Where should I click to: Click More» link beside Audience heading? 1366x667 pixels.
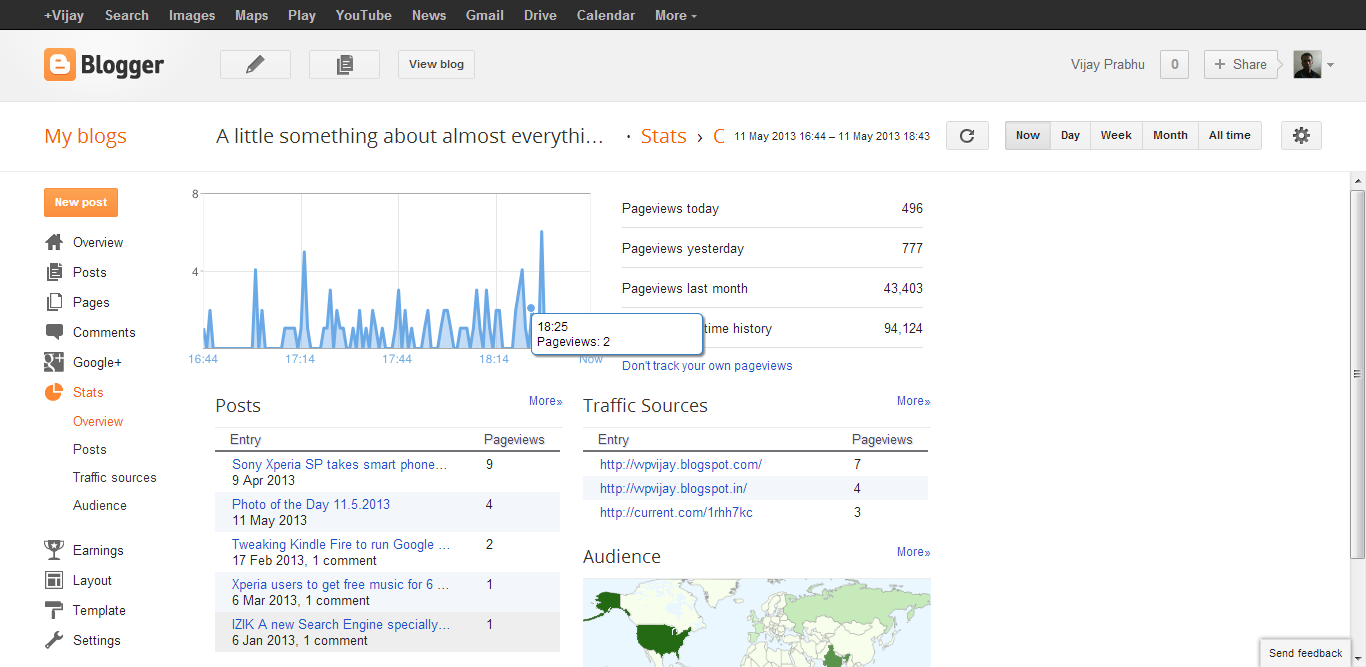coord(914,552)
